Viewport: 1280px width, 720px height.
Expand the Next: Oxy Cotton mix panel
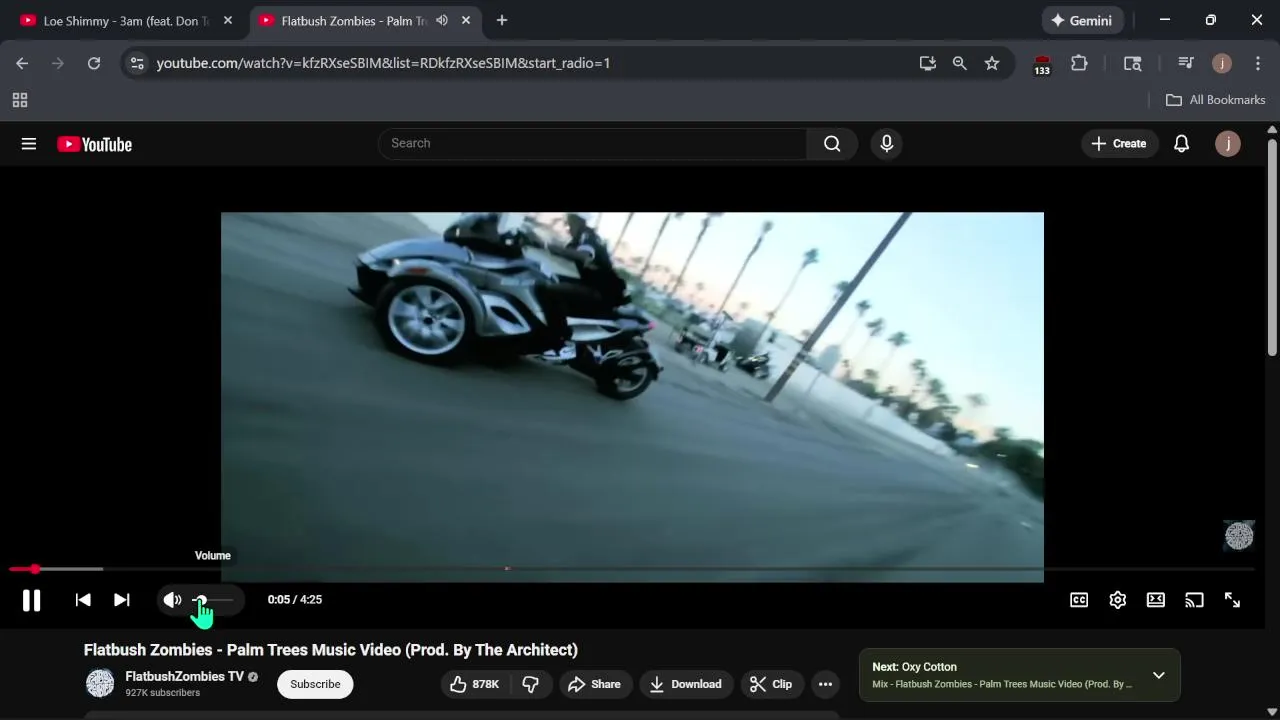(1159, 675)
